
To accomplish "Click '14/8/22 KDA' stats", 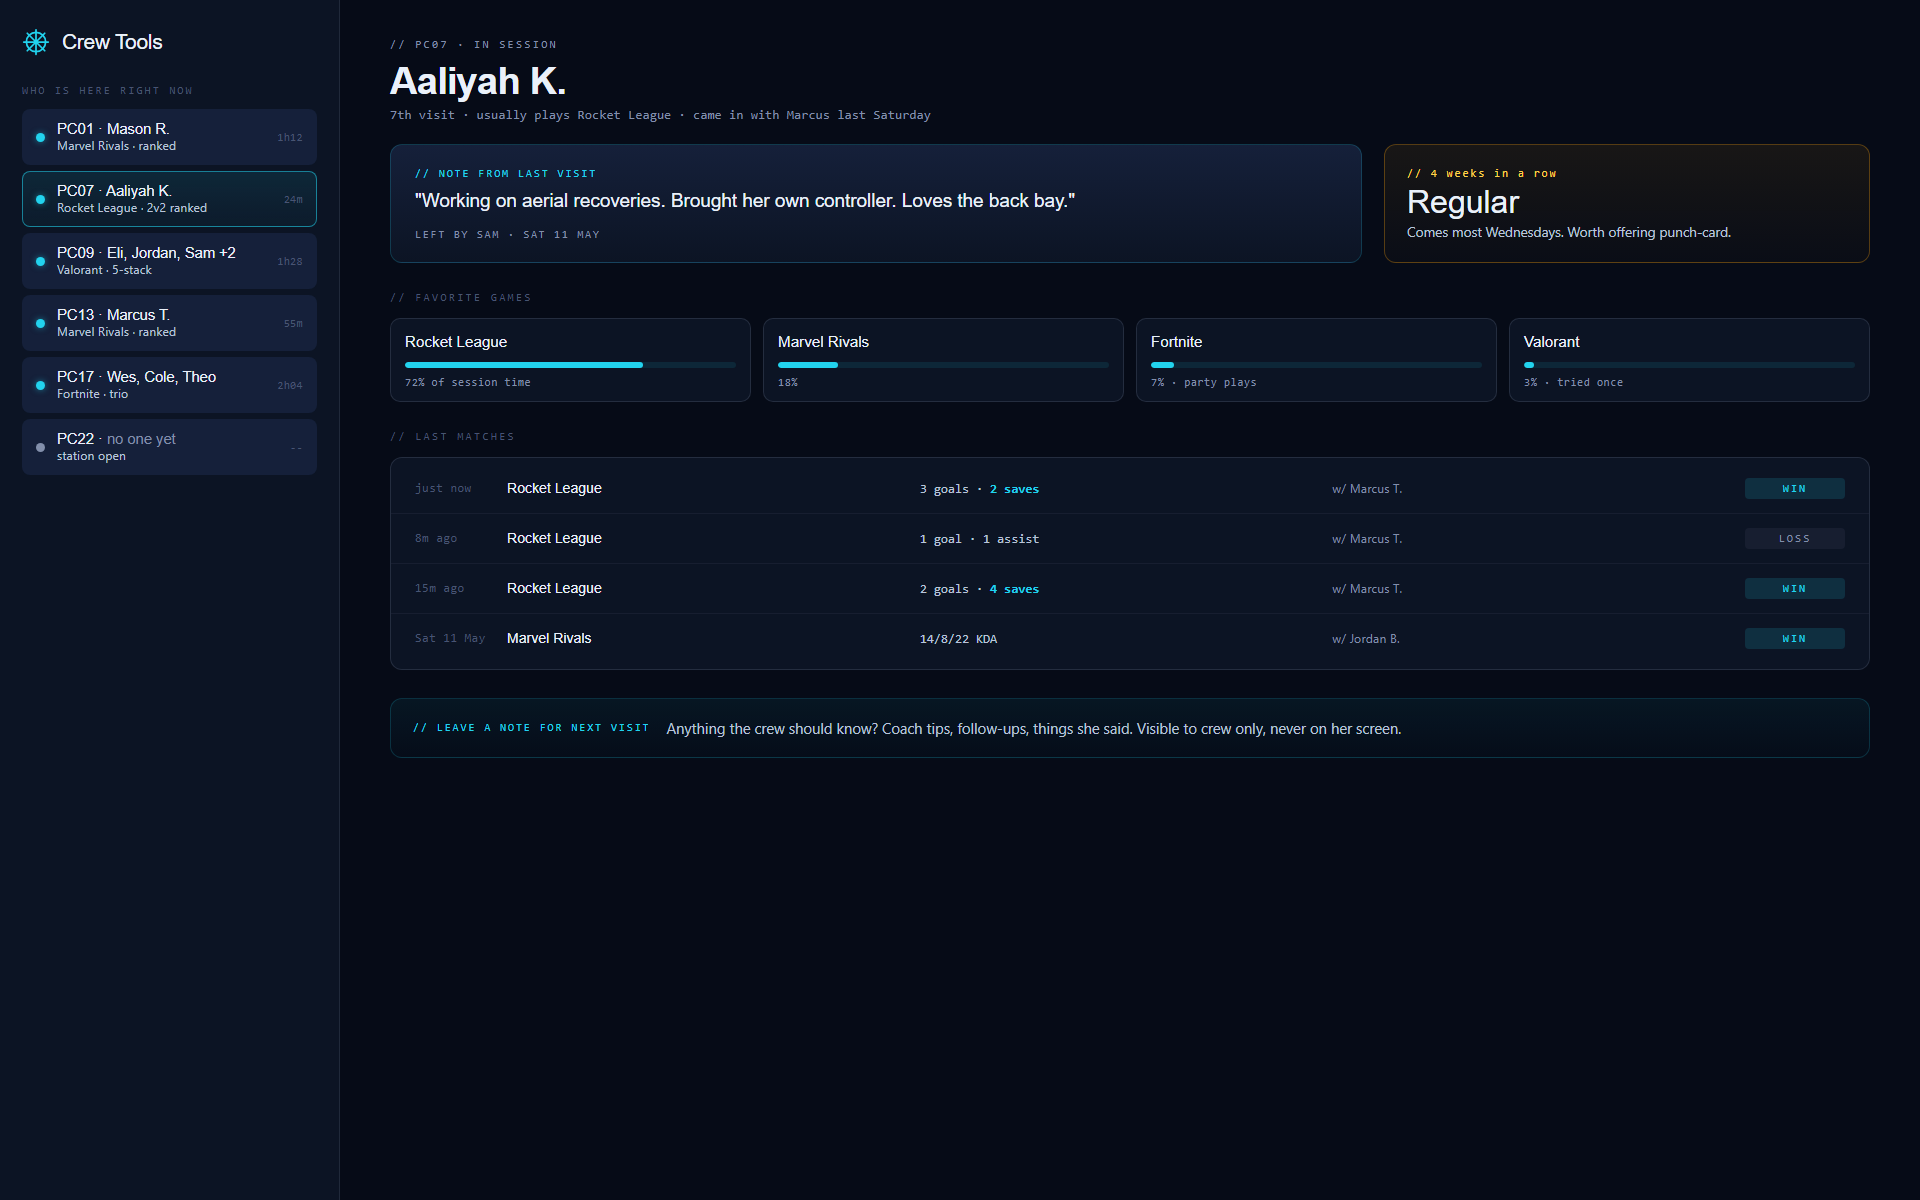I will pos(958,639).
